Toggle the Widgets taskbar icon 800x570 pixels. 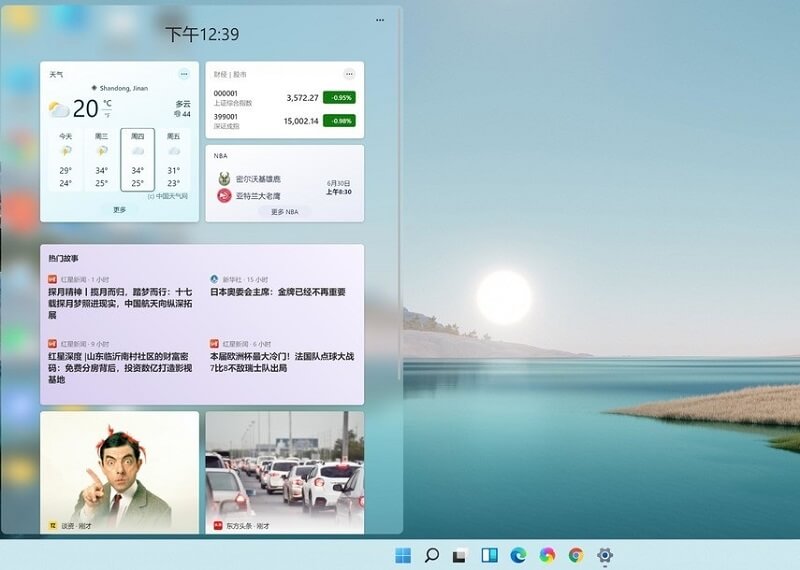pos(490,555)
